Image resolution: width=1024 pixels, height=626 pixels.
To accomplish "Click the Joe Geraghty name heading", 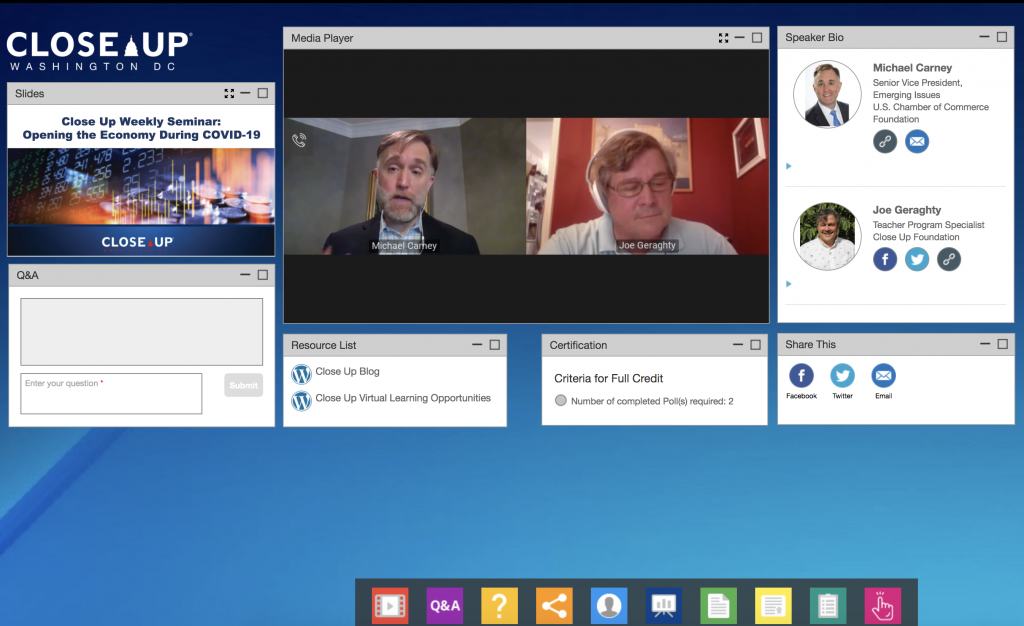I will click(906, 210).
